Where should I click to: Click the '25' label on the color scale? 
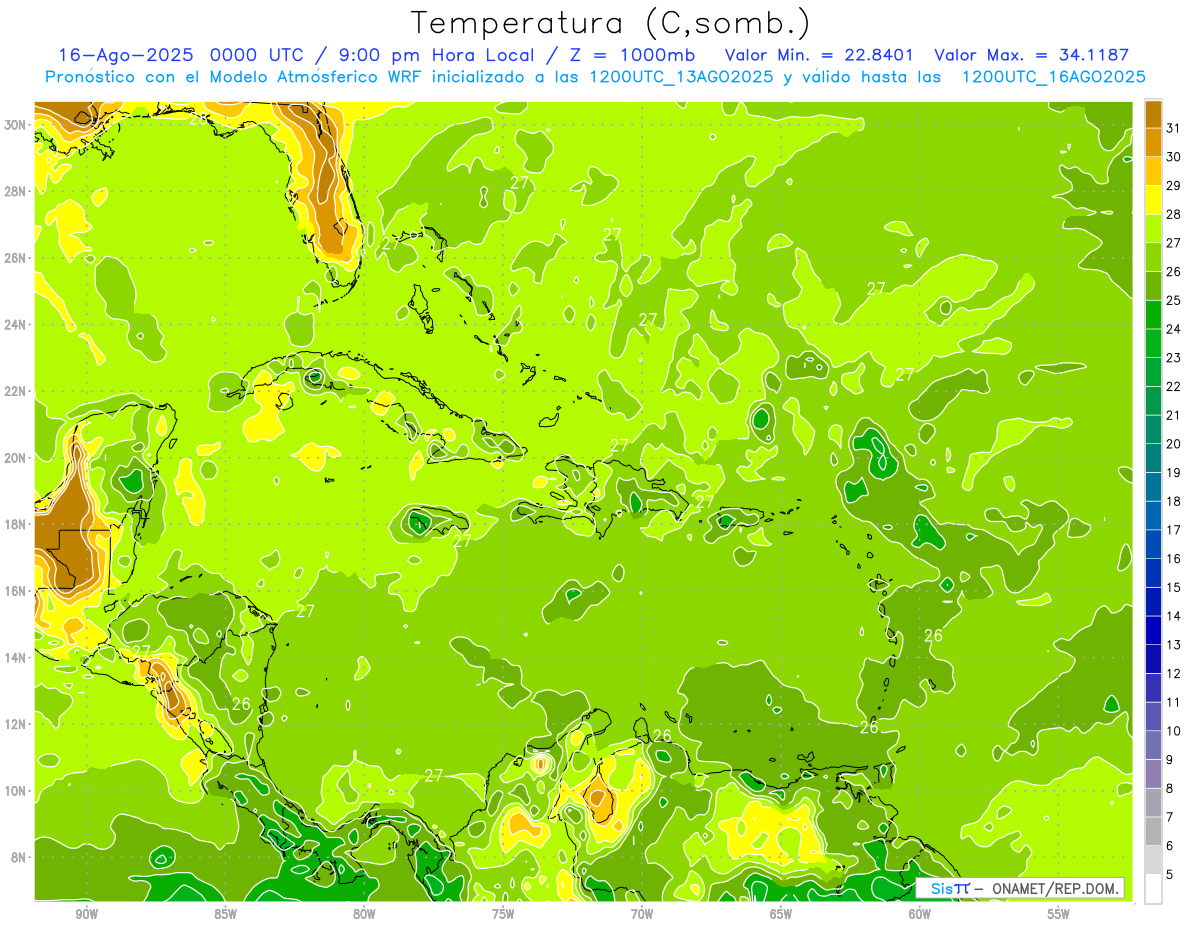[x=1174, y=300]
